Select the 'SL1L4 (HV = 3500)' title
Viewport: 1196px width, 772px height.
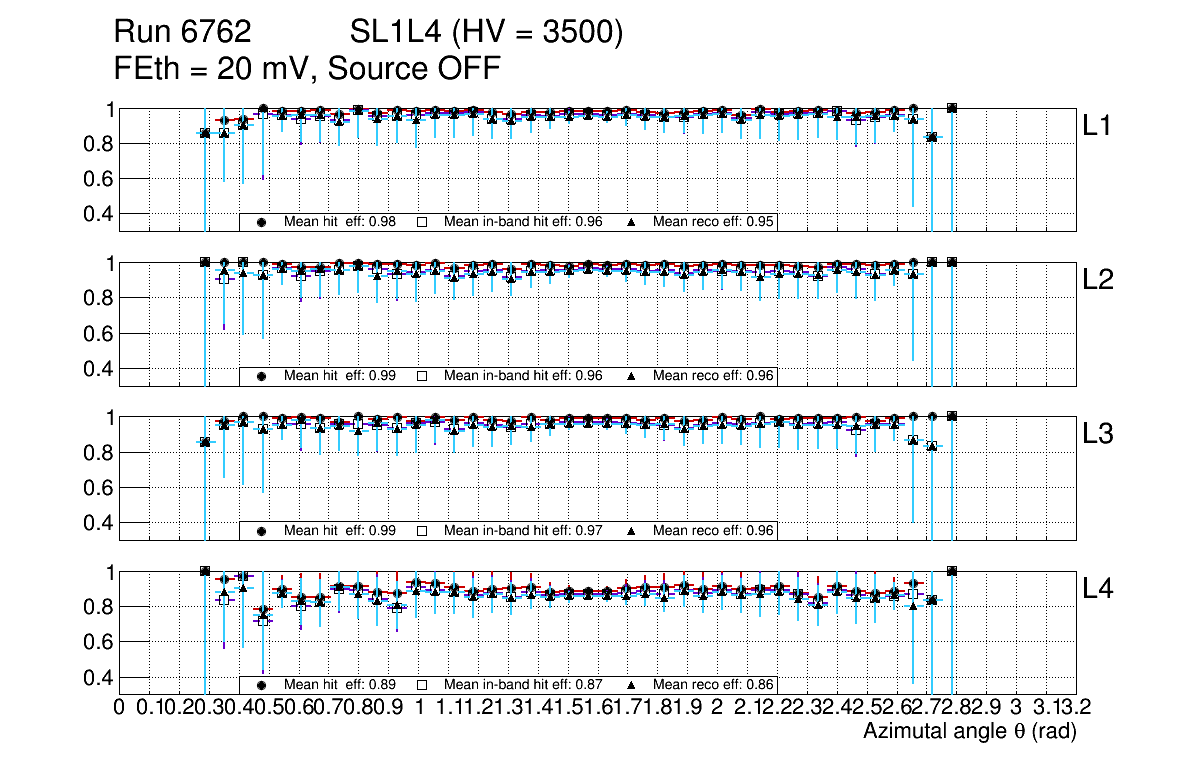(487, 34)
